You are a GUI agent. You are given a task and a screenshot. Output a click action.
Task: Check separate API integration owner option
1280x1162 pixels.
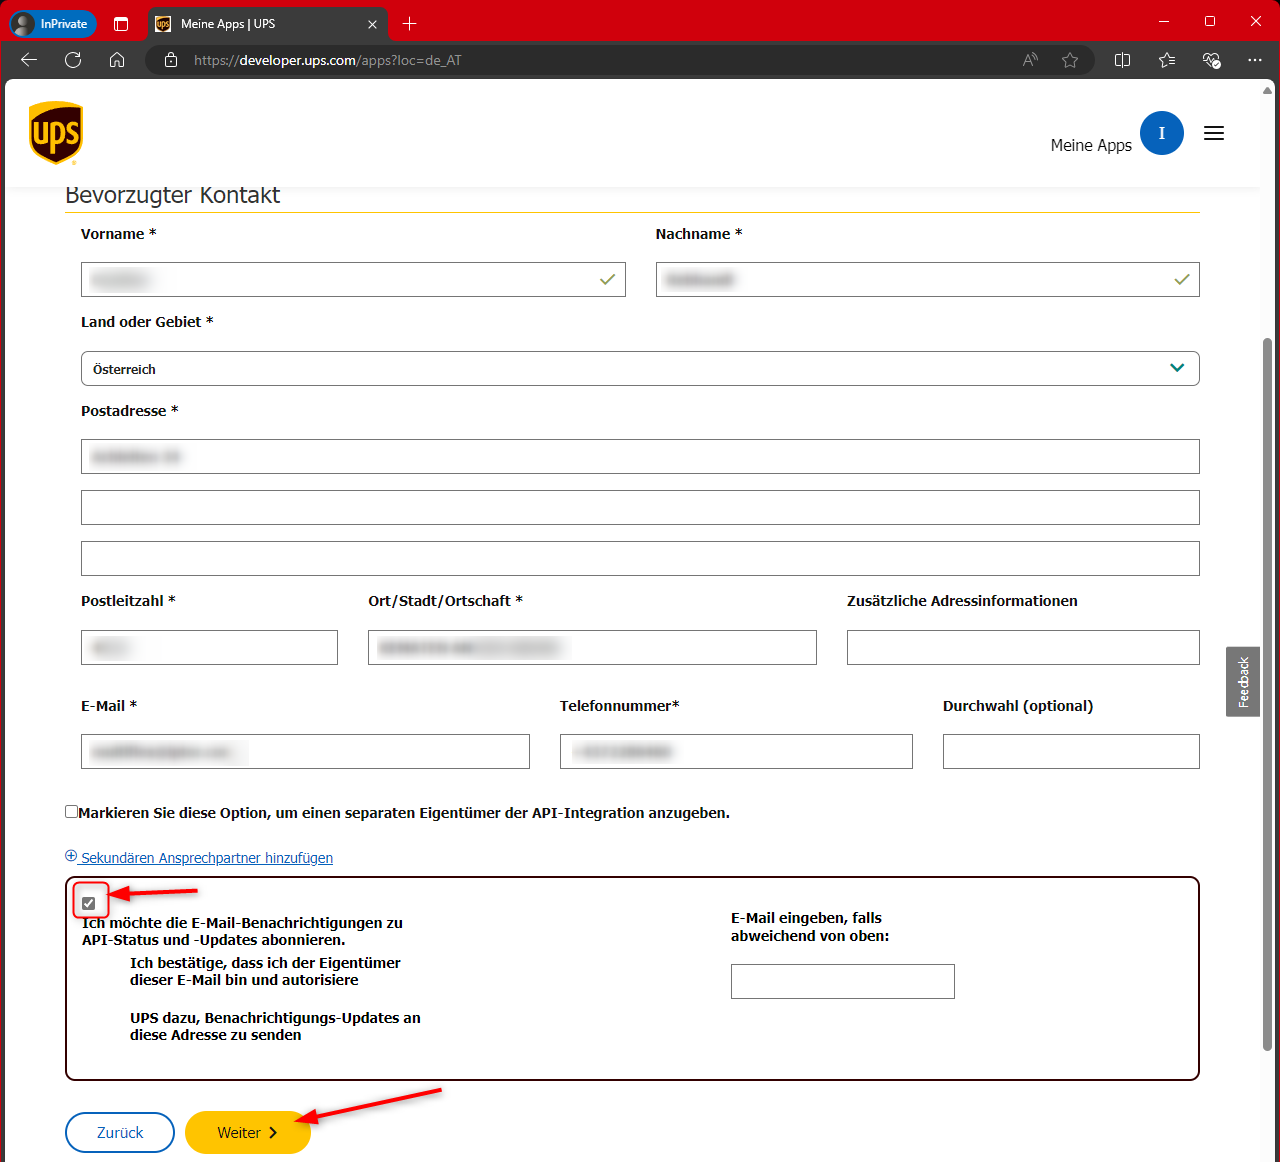71,812
